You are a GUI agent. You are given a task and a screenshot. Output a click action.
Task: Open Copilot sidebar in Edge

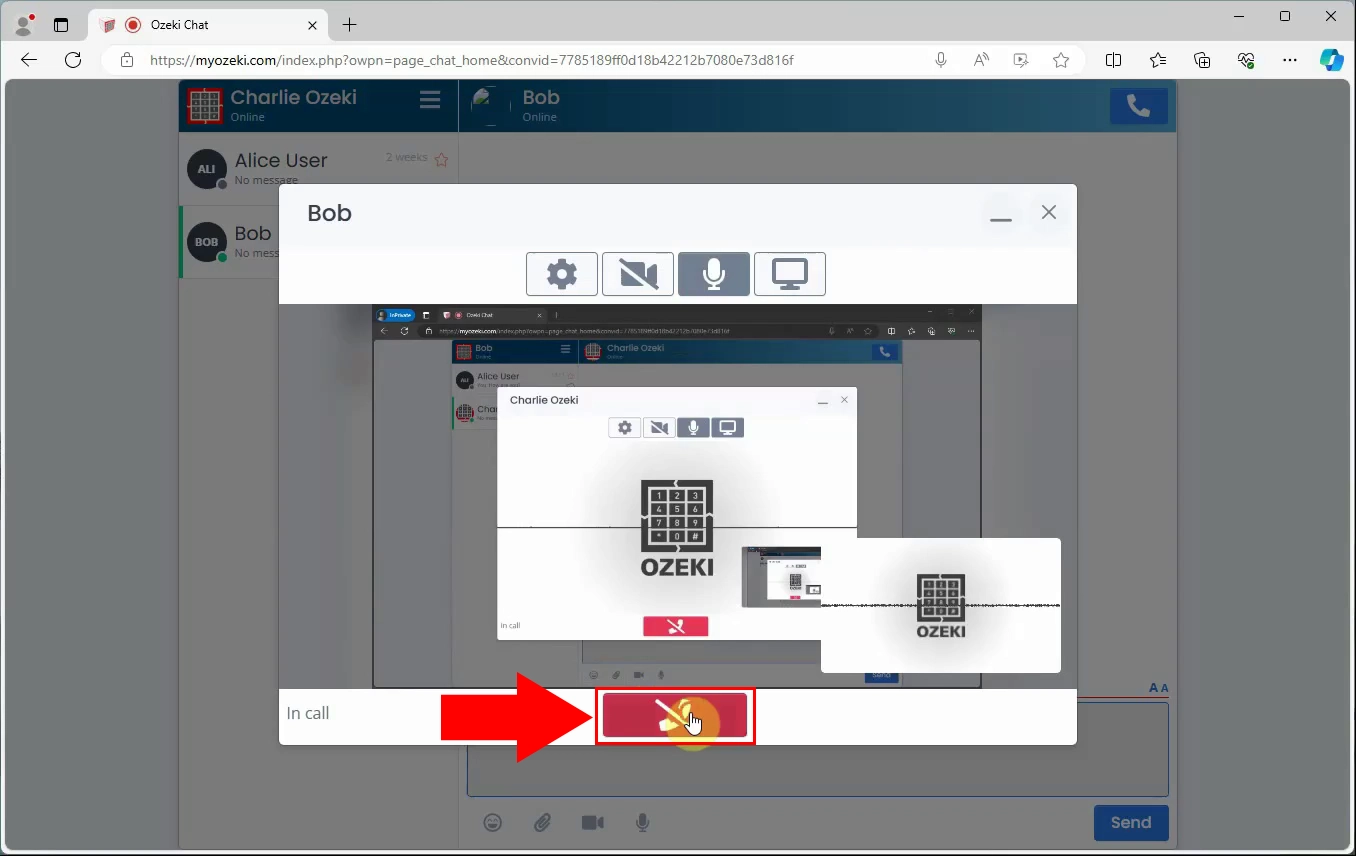(1332, 60)
